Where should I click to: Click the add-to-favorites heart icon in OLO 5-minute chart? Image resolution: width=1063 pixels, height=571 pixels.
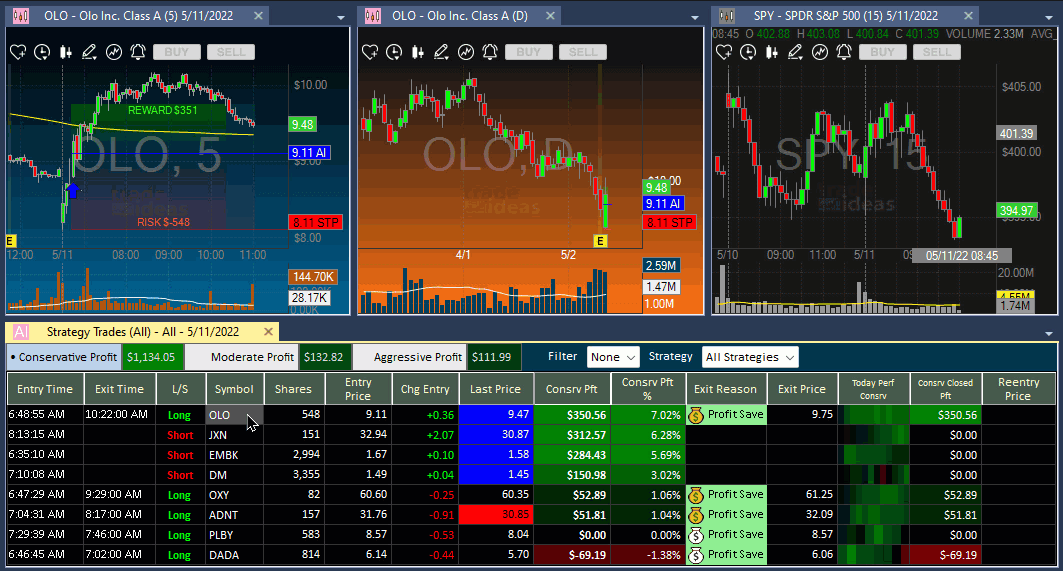tap(18, 52)
